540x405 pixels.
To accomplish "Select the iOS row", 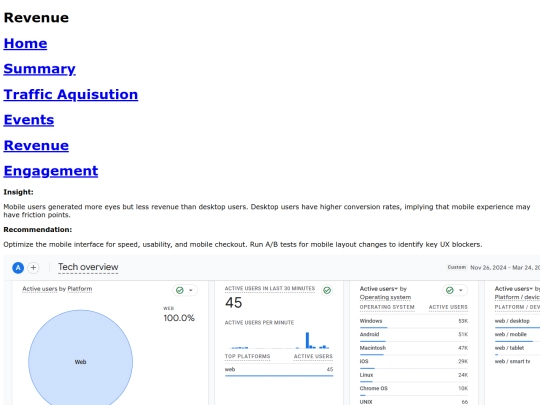I will [x=414, y=362].
